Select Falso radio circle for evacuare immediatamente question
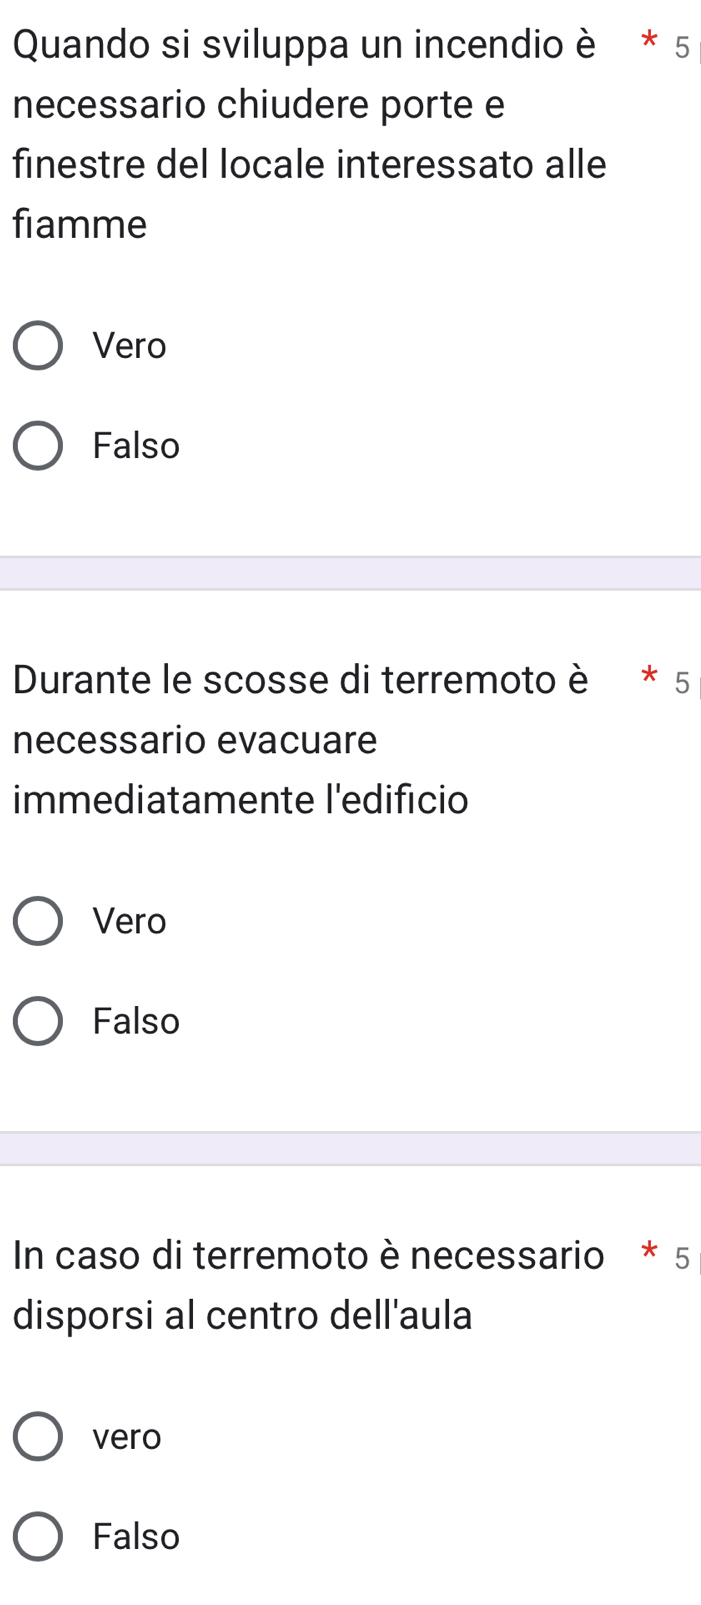 coord(38,1021)
